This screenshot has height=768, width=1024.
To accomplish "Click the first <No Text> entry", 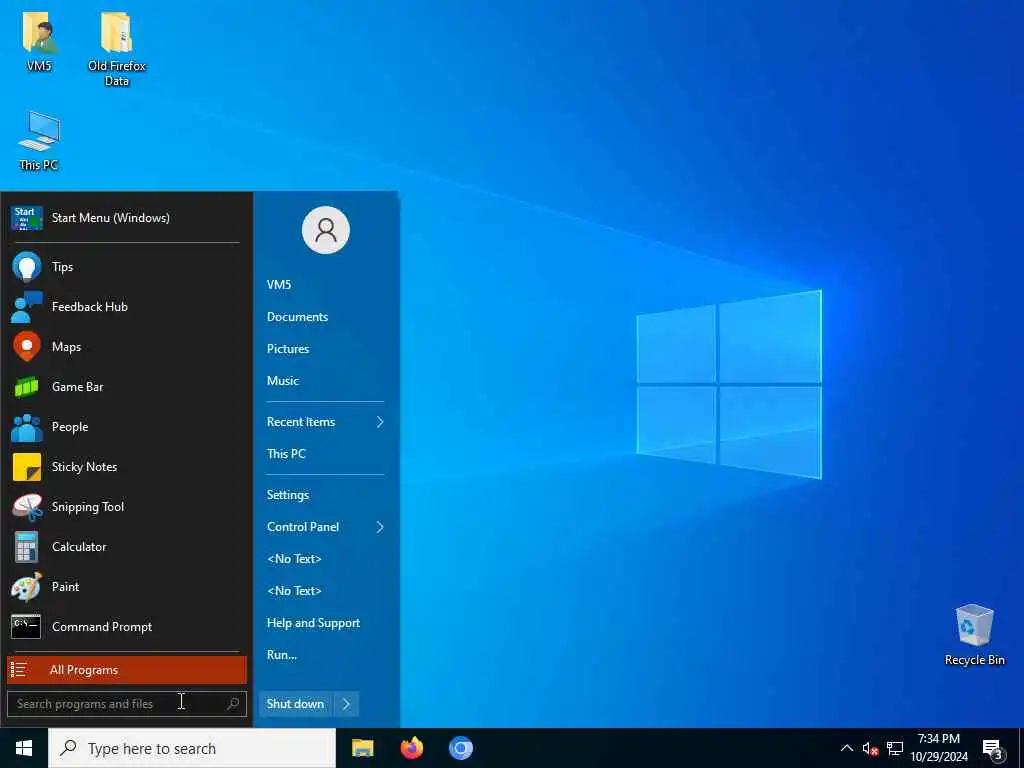I will coord(295,559).
